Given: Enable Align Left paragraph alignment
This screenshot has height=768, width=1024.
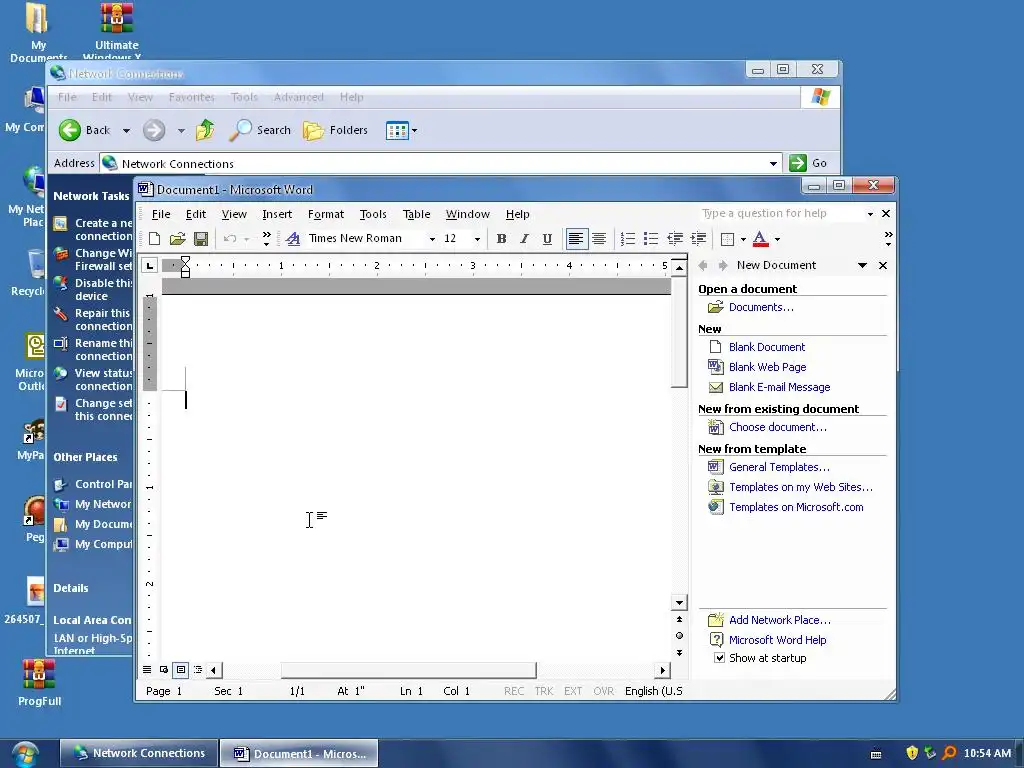Looking at the screenshot, I should (x=575, y=239).
